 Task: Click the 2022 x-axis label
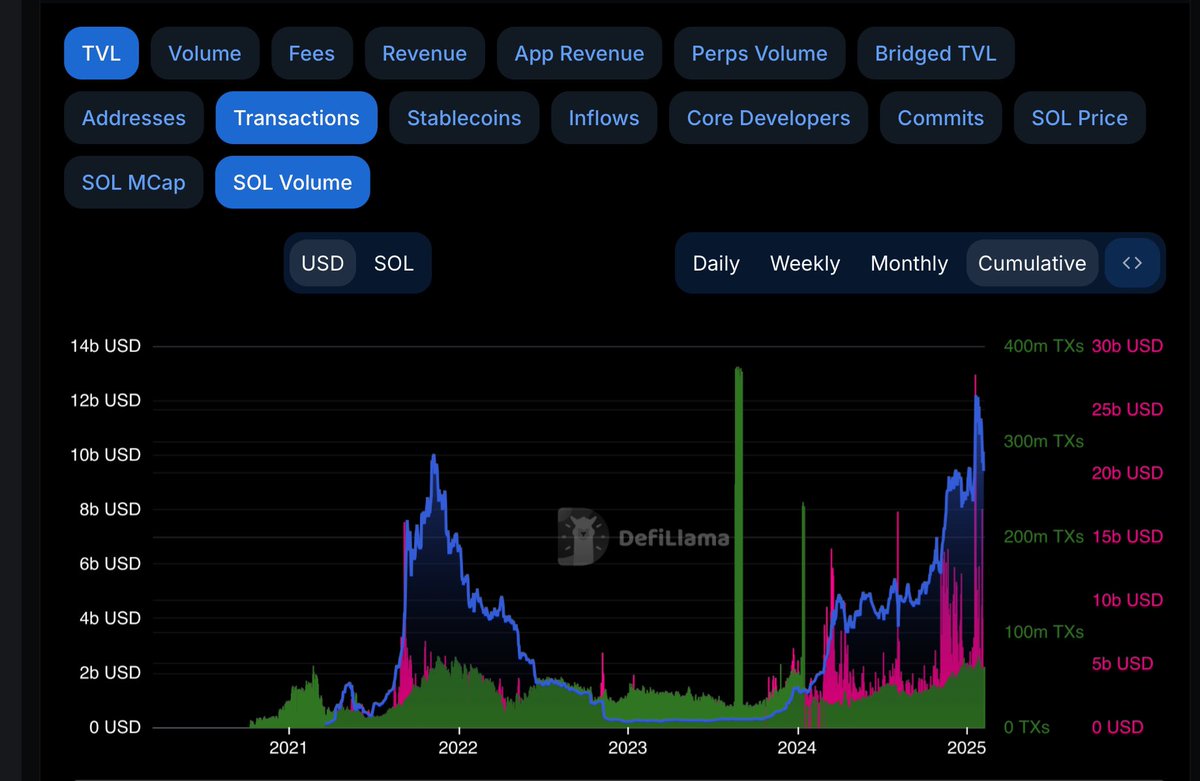tap(458, 747)
